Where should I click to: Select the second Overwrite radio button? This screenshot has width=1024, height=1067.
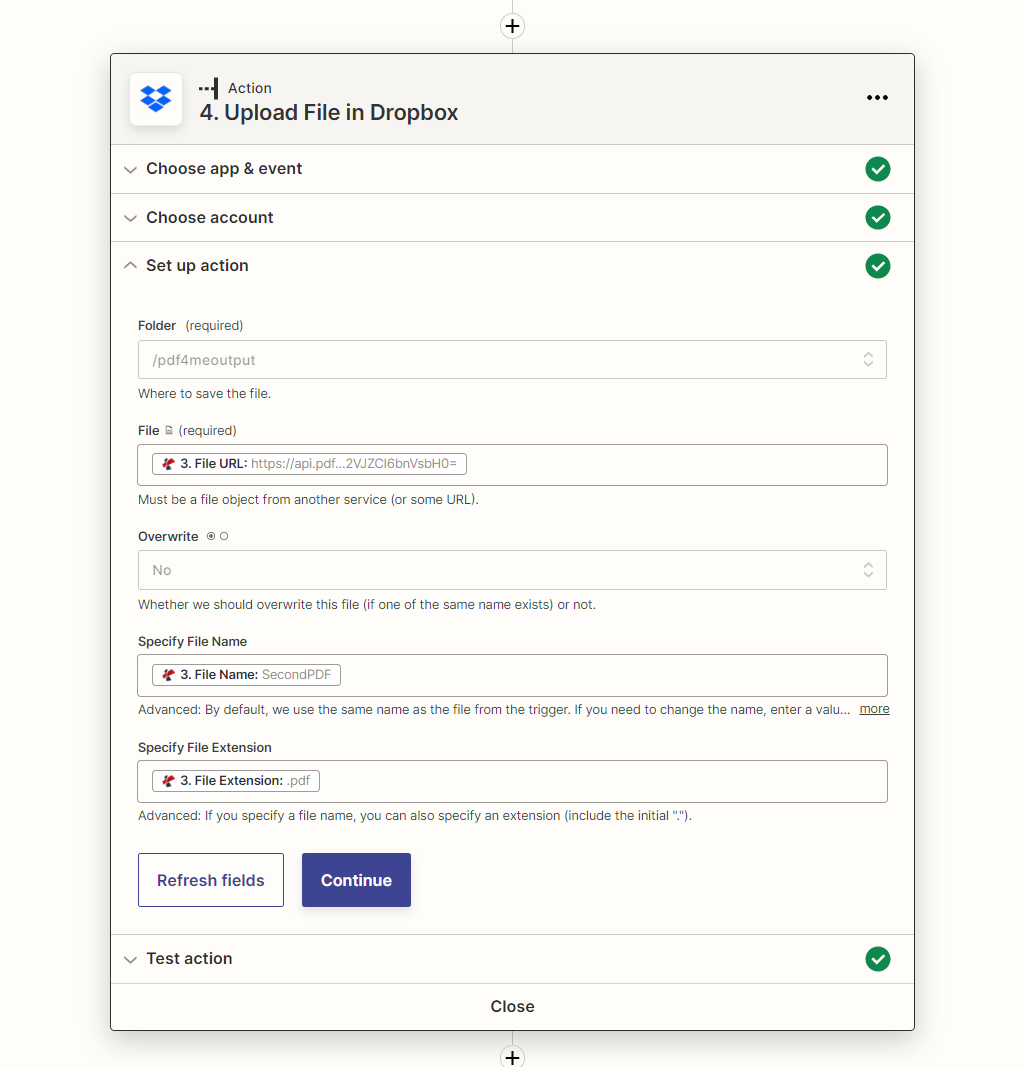[x=224, y=536]
